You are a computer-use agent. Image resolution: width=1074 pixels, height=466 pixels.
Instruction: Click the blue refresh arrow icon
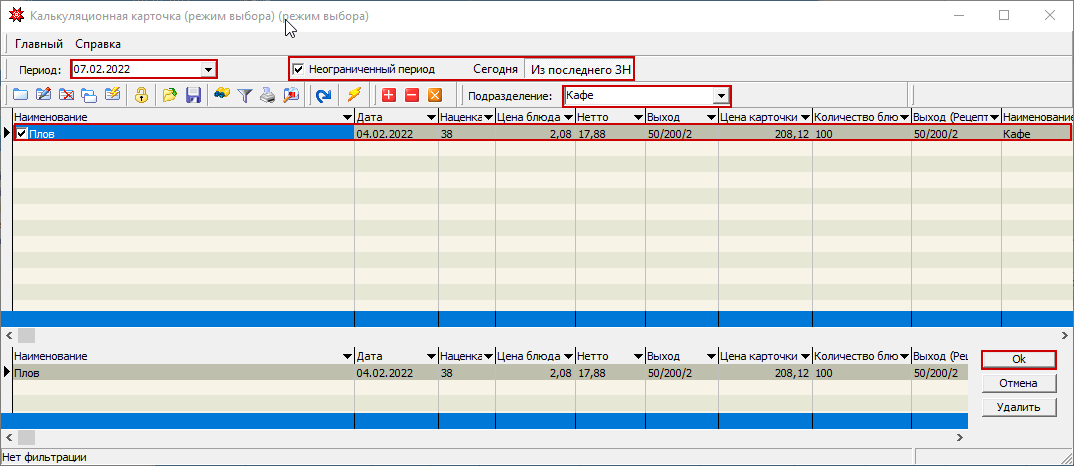(323, 96)
